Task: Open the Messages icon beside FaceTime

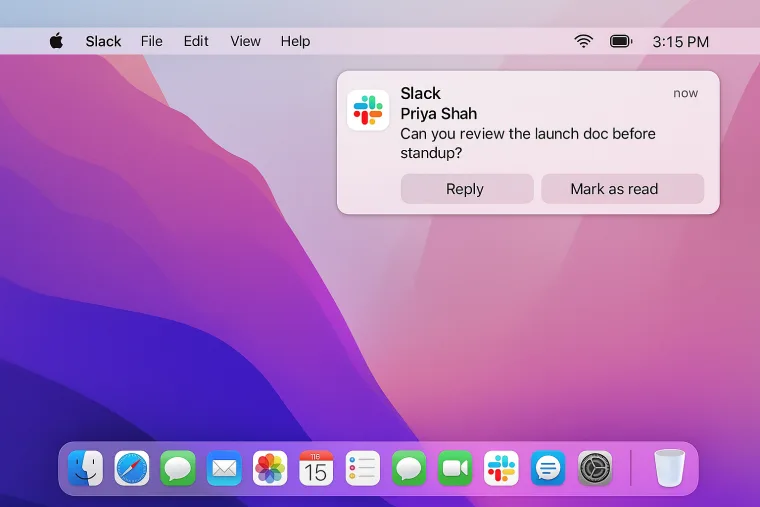Action: 409,468
